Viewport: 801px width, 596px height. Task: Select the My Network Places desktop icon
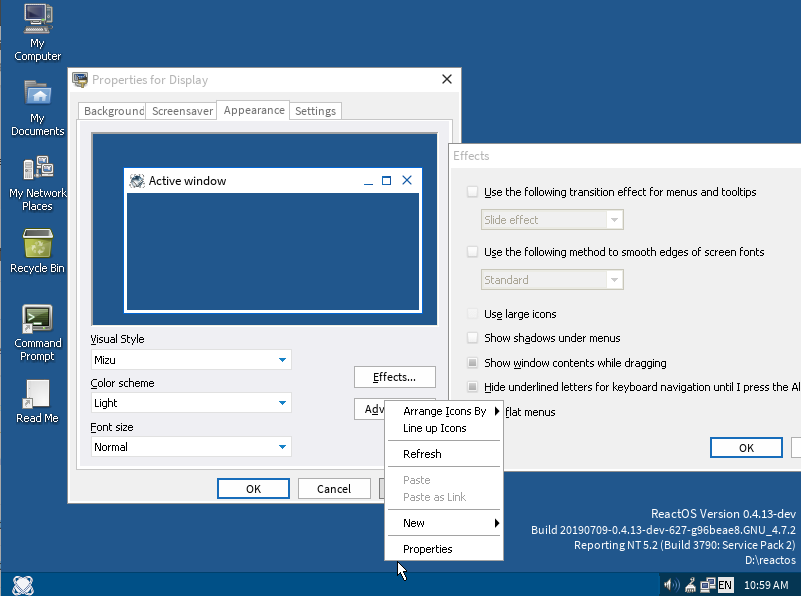tap(37, 183)
